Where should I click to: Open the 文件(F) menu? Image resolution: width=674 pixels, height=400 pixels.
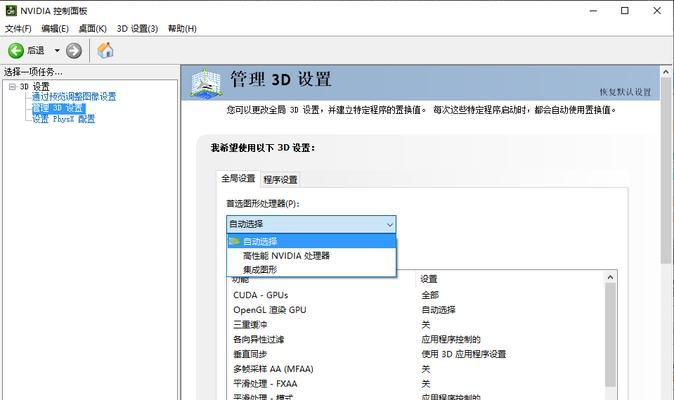[18, 29]
